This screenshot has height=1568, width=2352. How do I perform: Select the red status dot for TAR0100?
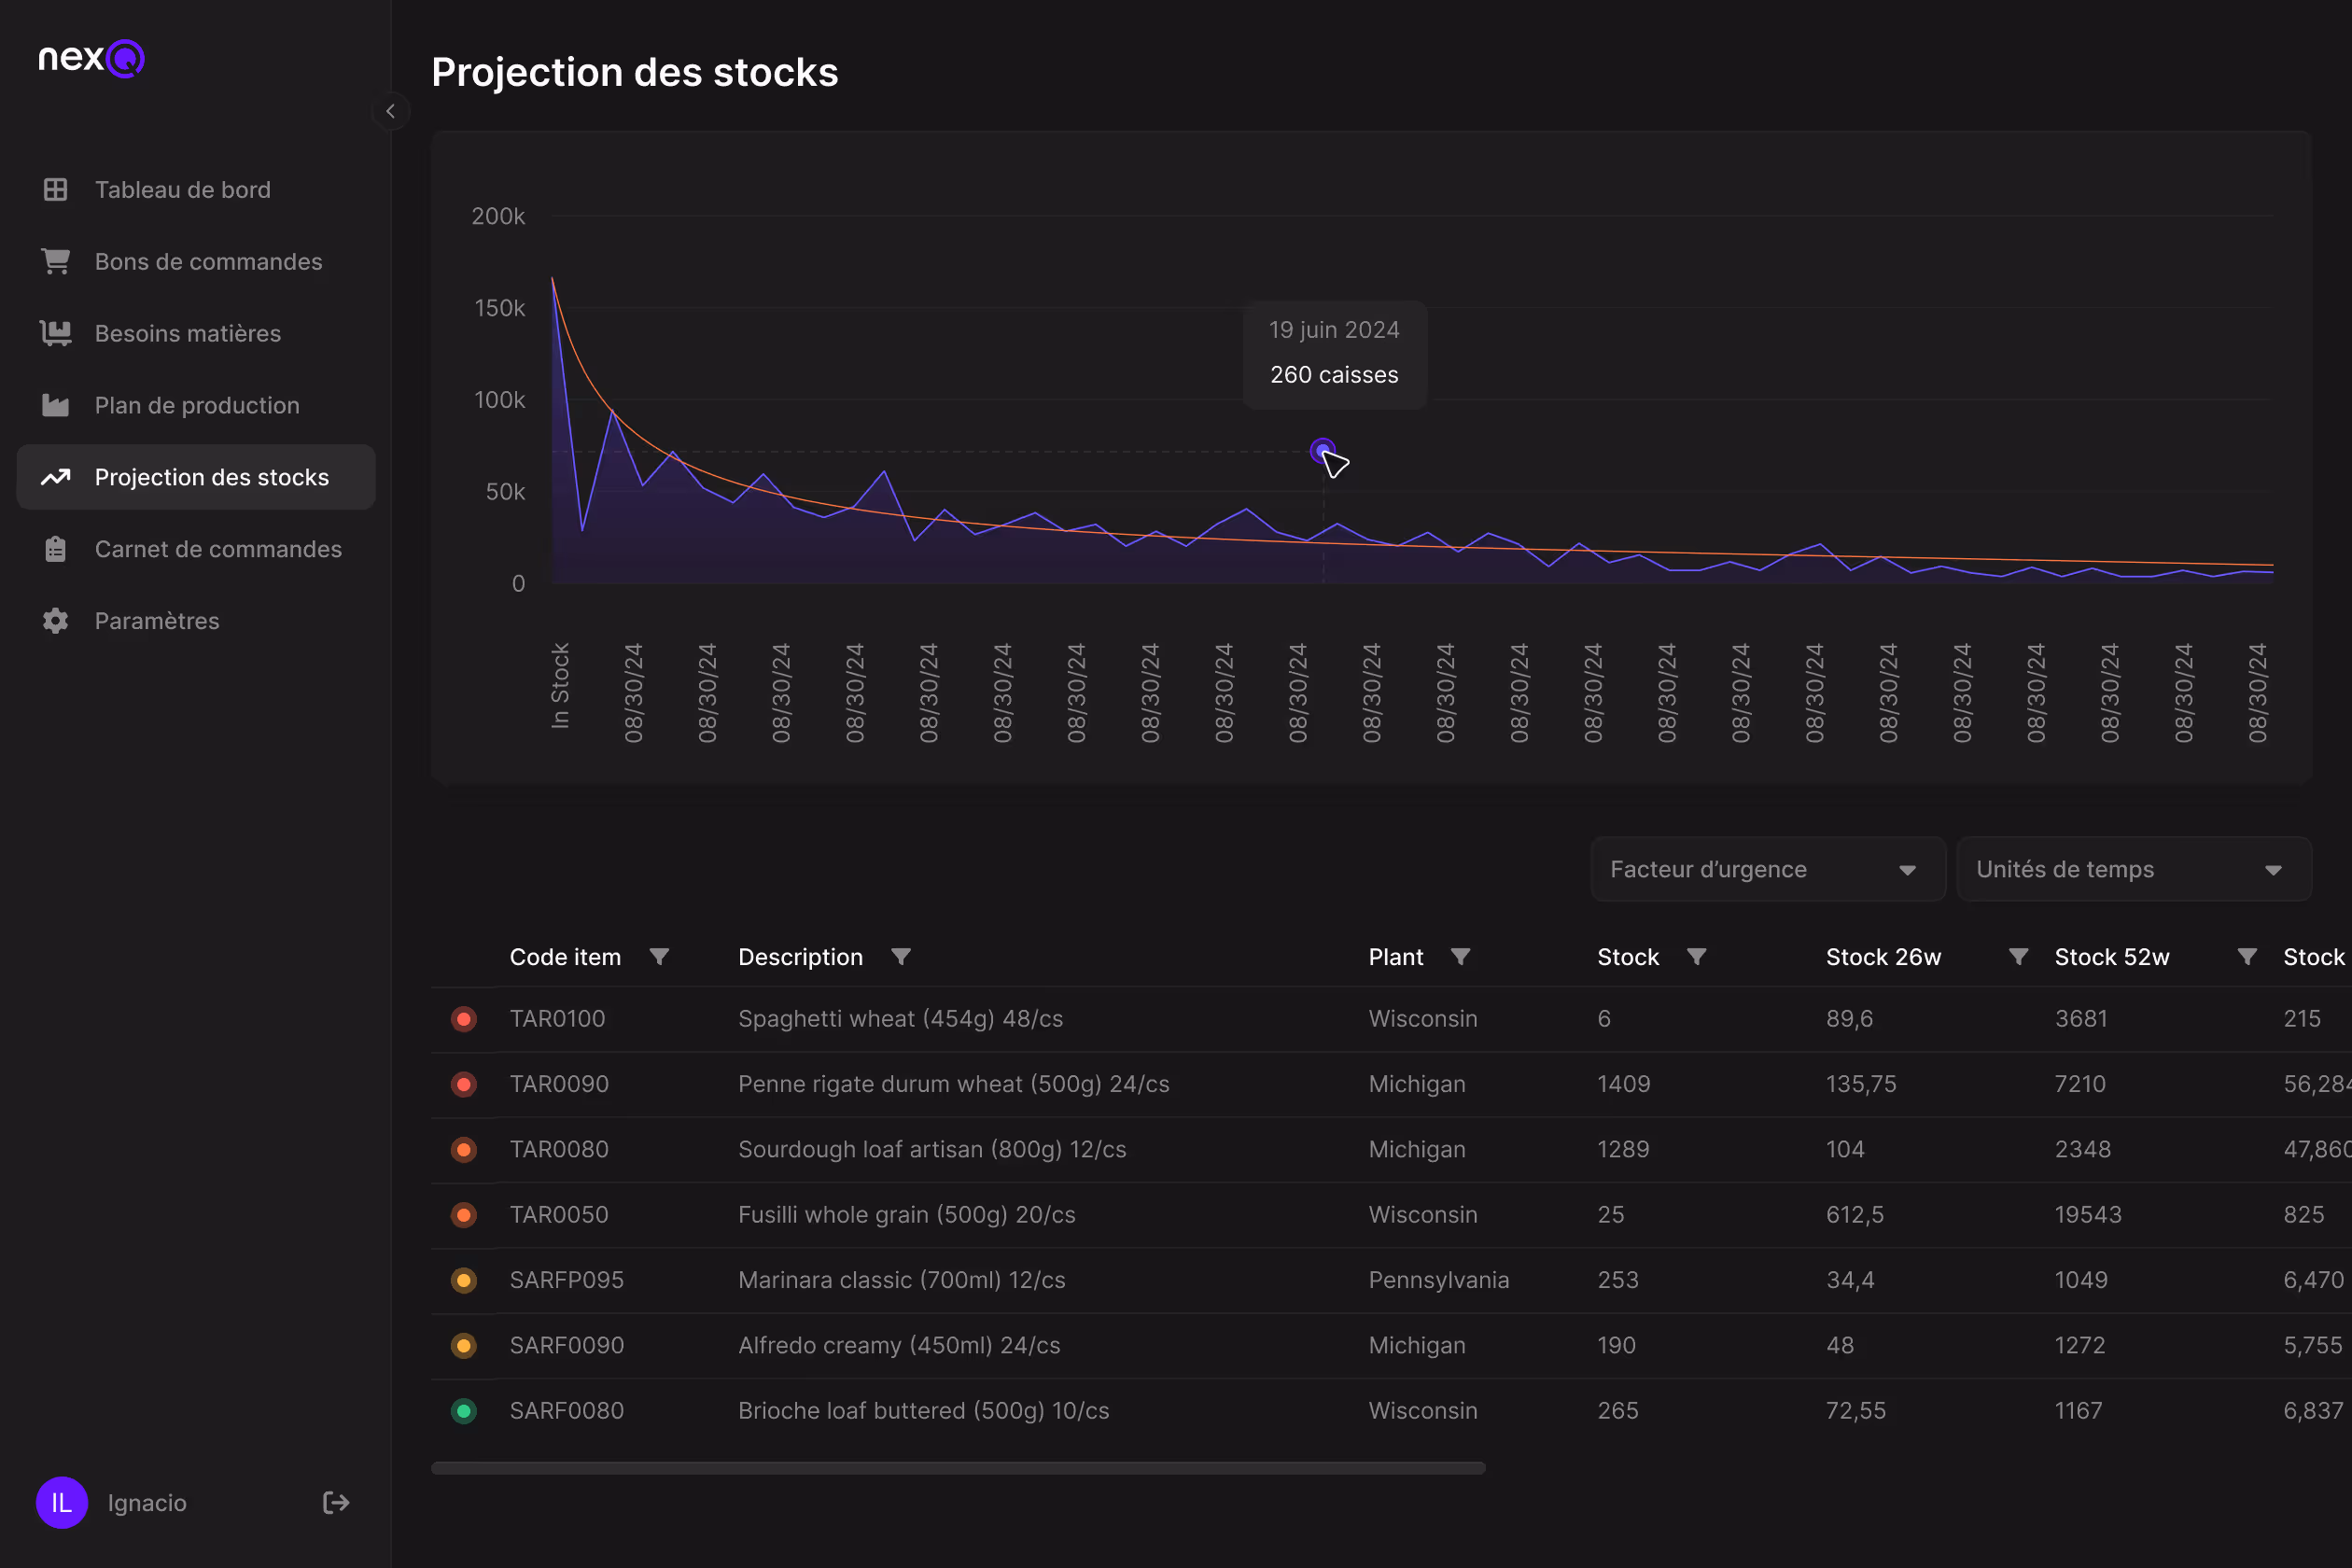[463, 1019]
